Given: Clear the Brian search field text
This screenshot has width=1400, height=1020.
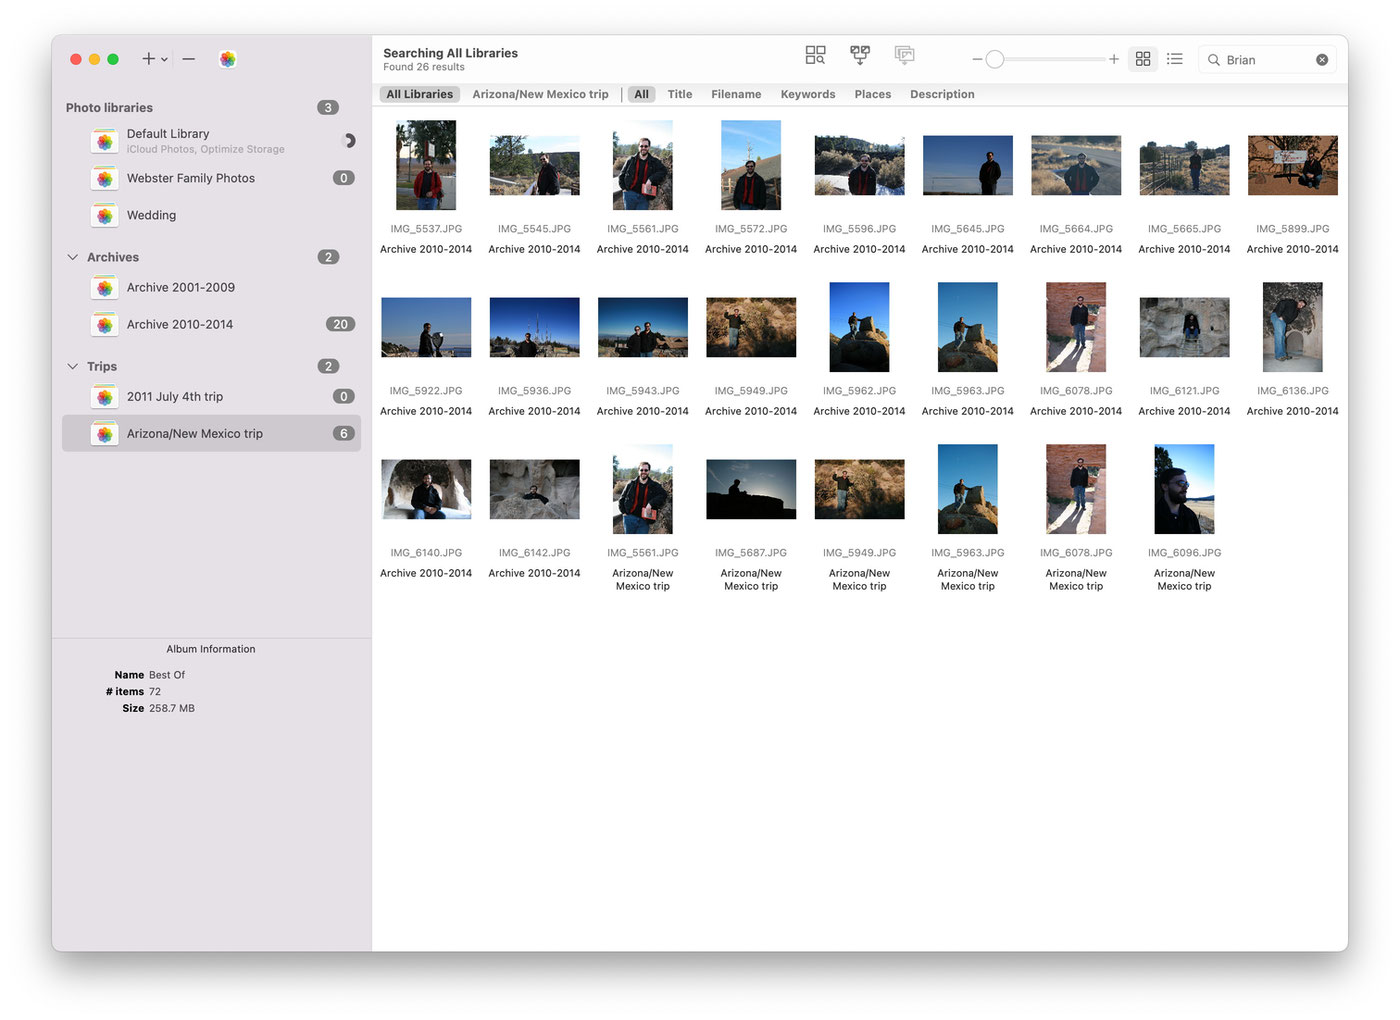Looking at the screenshot, I should 1322,60.
